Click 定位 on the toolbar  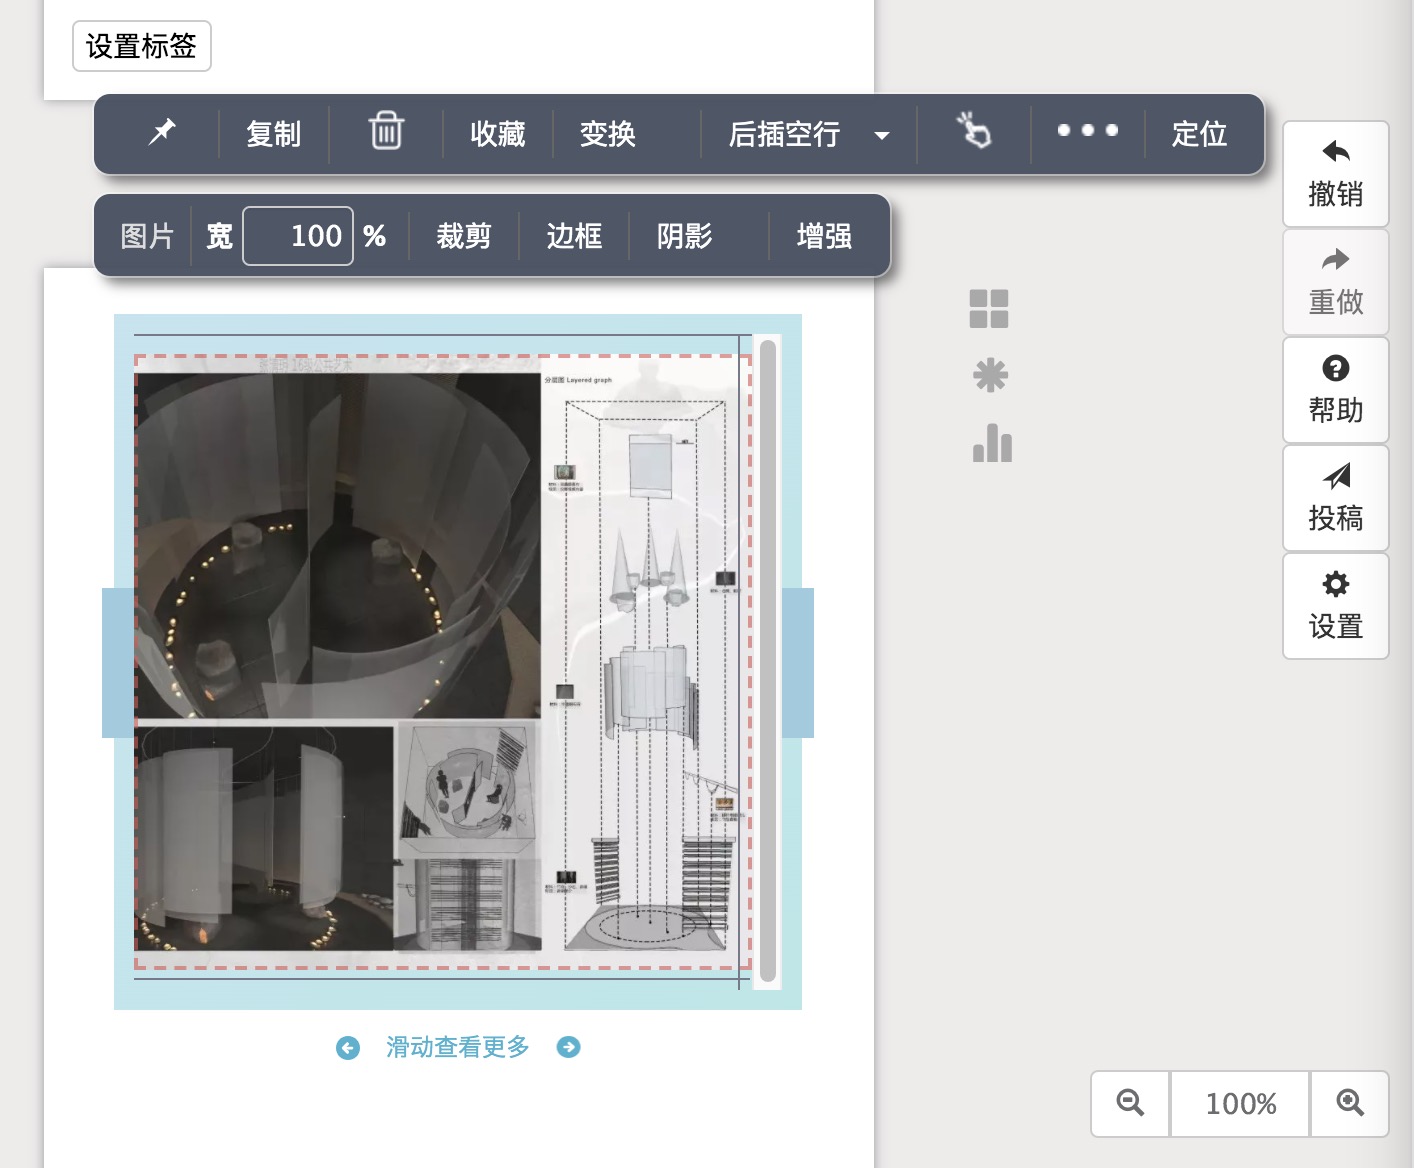[1198, 134]
